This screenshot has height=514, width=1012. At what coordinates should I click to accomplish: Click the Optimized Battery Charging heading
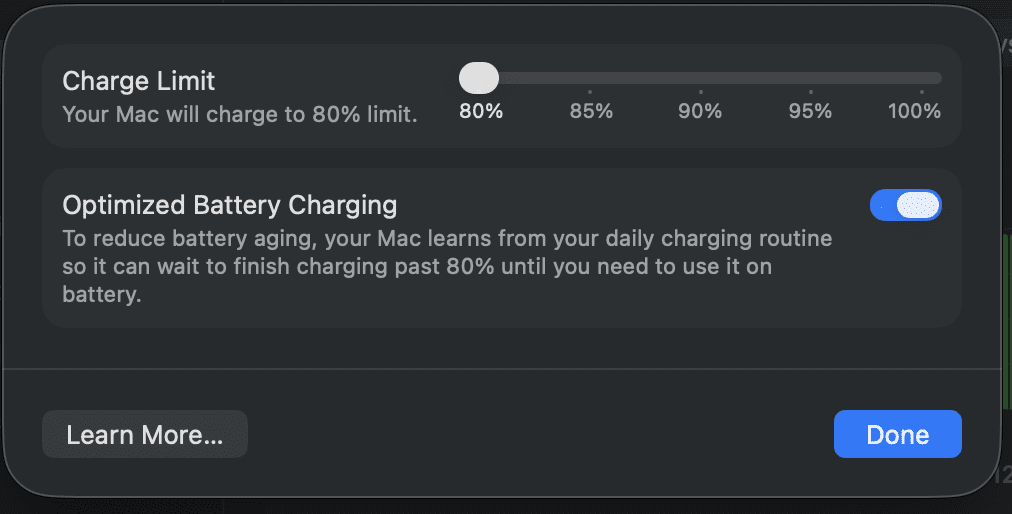(x=230, y=206)
